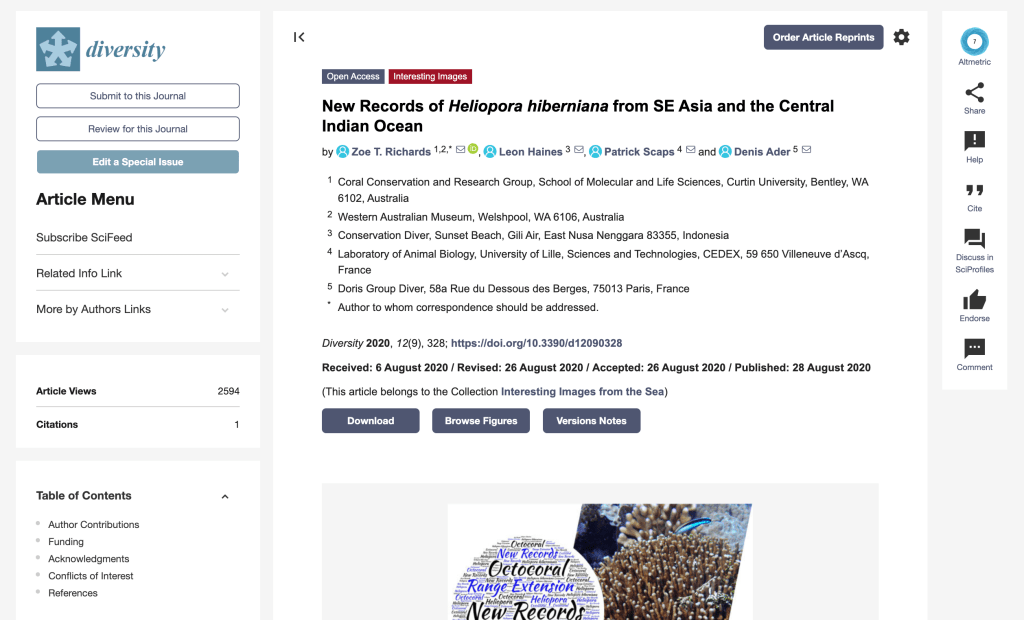This screenshot has height=620, width=1024.
Task: Expand More by Authors Links
Action: pos(225,310)
